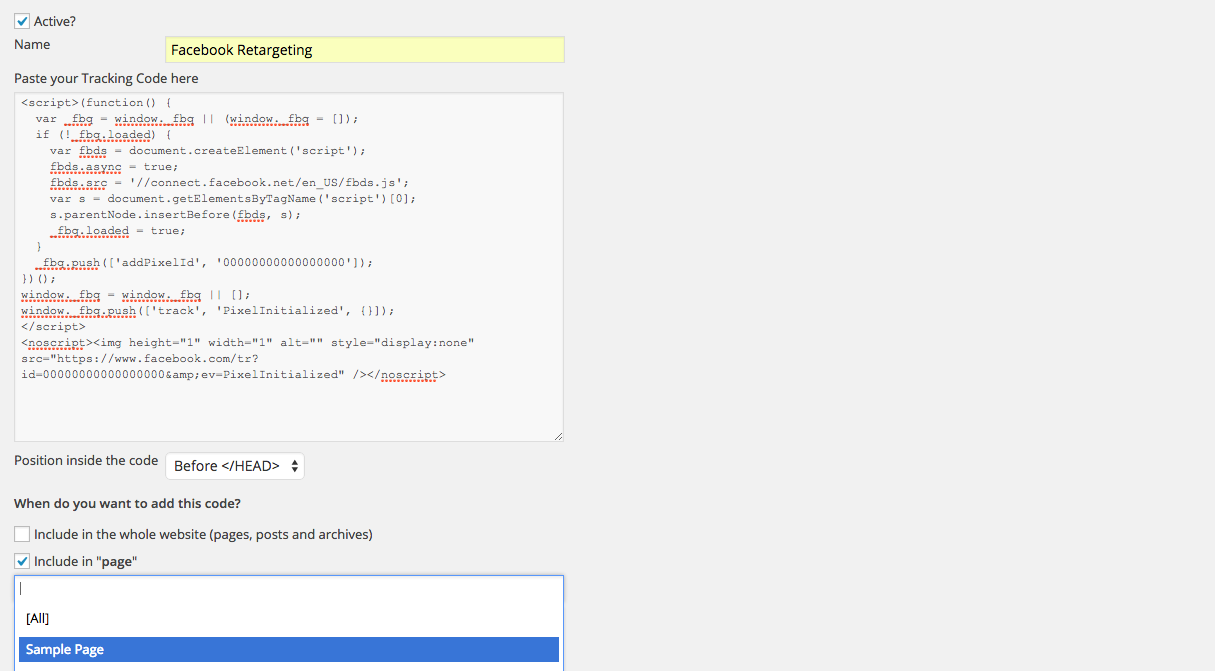Click the "When do you want to add this code?" heading

(x=127, y=503)
